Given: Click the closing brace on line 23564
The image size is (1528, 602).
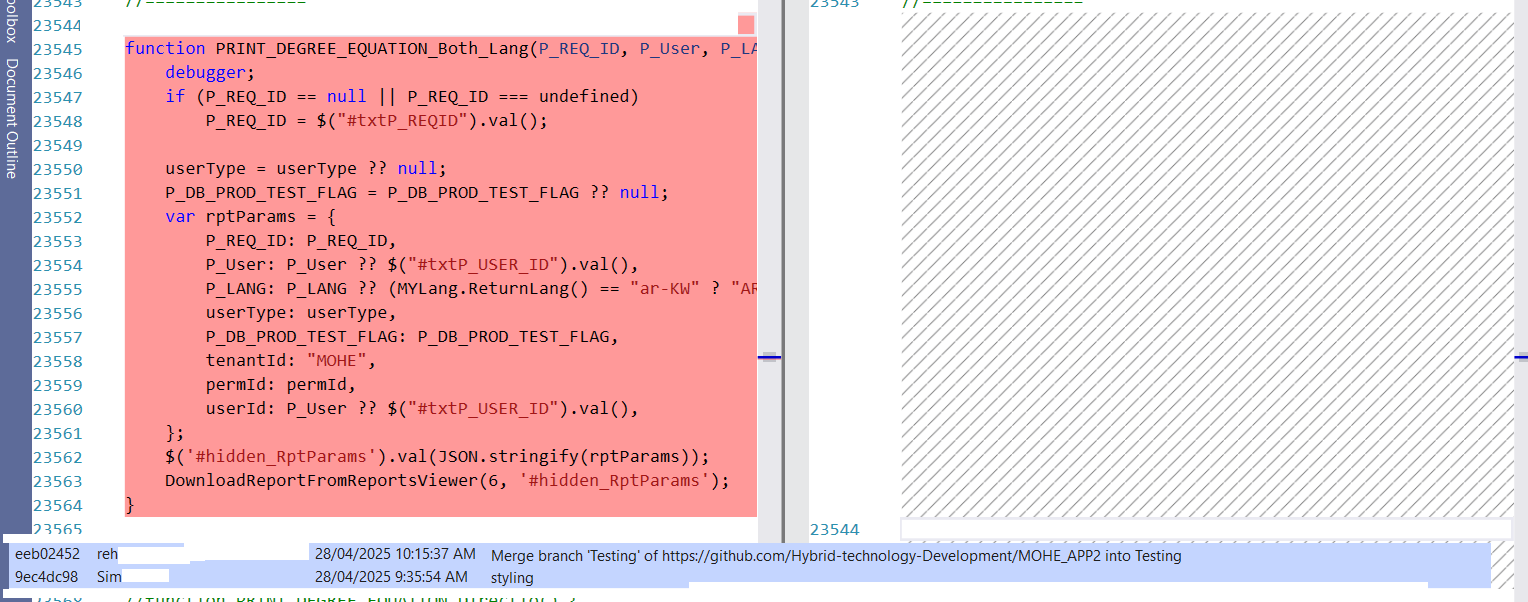Looking at the screenshot, I should 130,505.
